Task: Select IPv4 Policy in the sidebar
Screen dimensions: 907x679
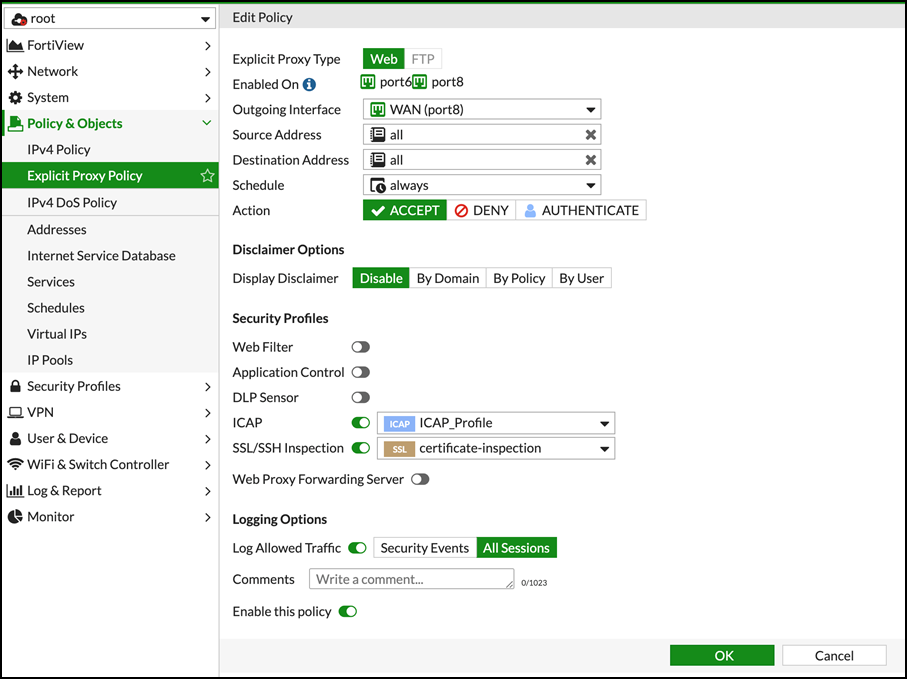Action: [60, 149]
